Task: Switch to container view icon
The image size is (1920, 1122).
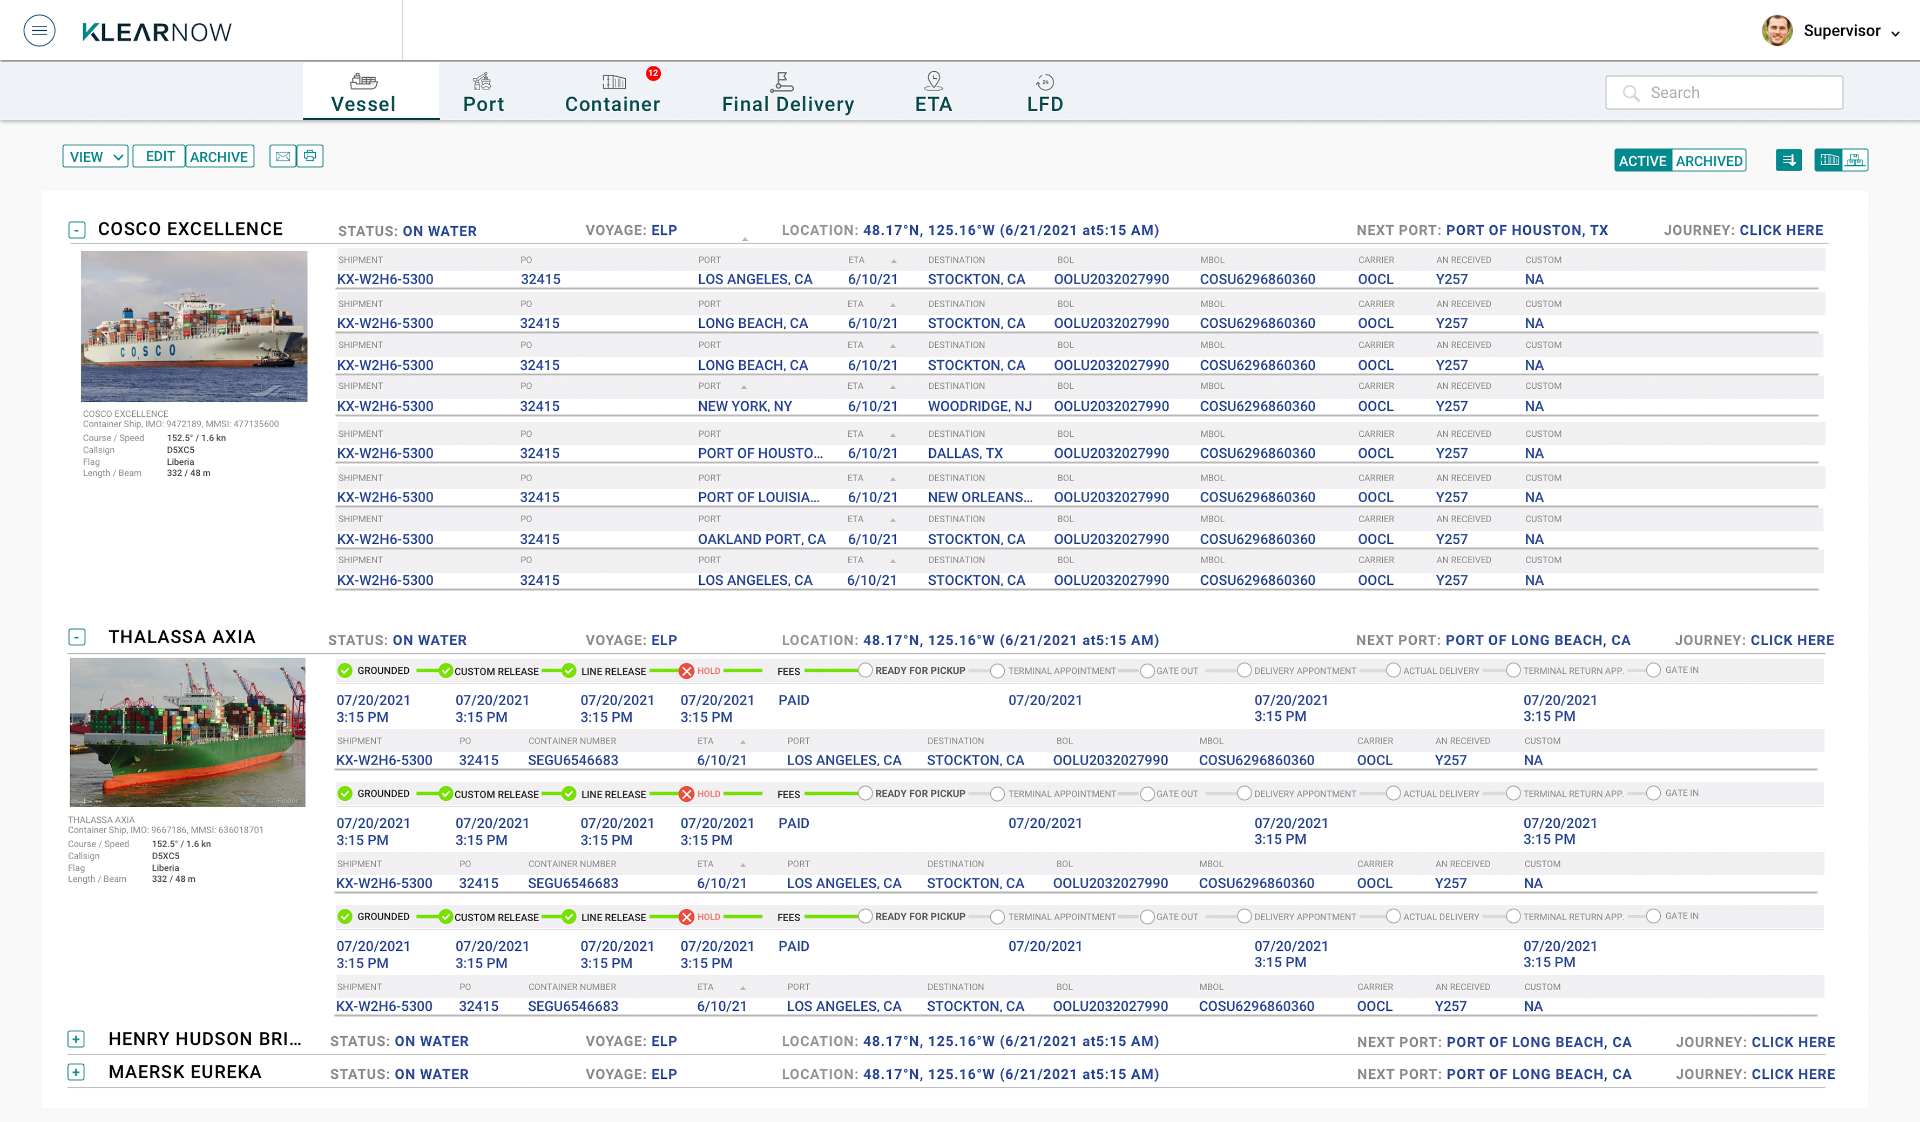Action: pyautogui.click(x=1829, y=160)
